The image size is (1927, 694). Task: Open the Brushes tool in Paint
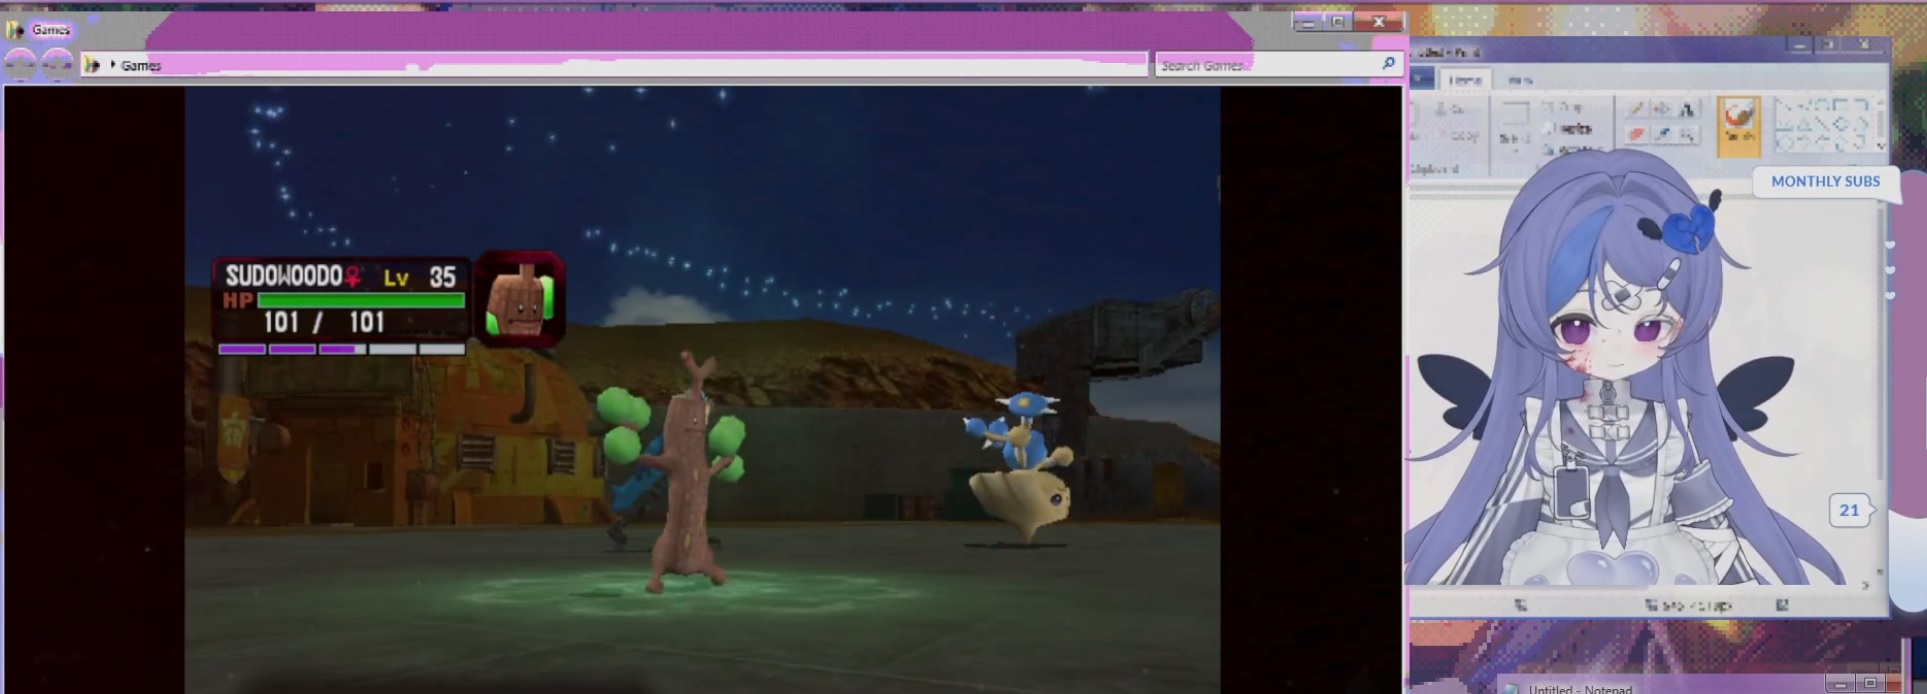pos(1739,127)
